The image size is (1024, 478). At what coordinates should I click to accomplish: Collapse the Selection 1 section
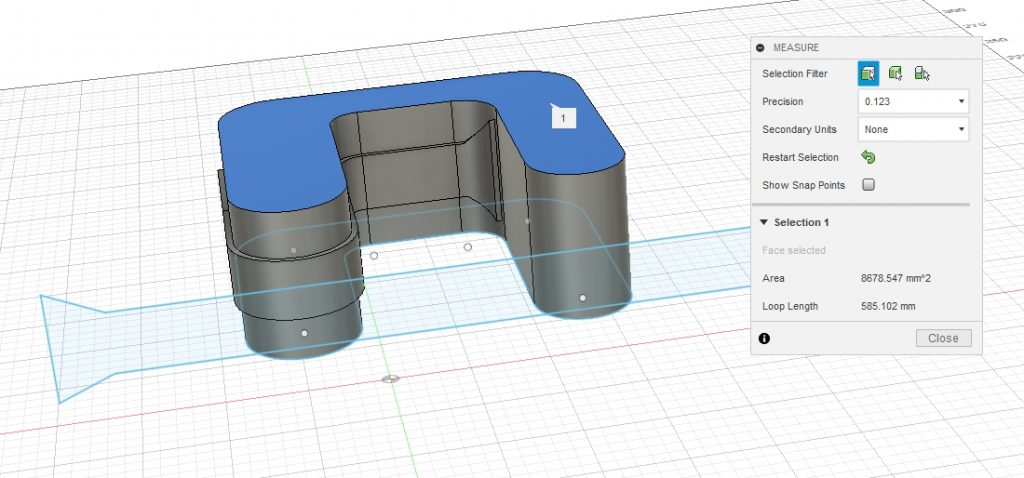click(764, 222)
